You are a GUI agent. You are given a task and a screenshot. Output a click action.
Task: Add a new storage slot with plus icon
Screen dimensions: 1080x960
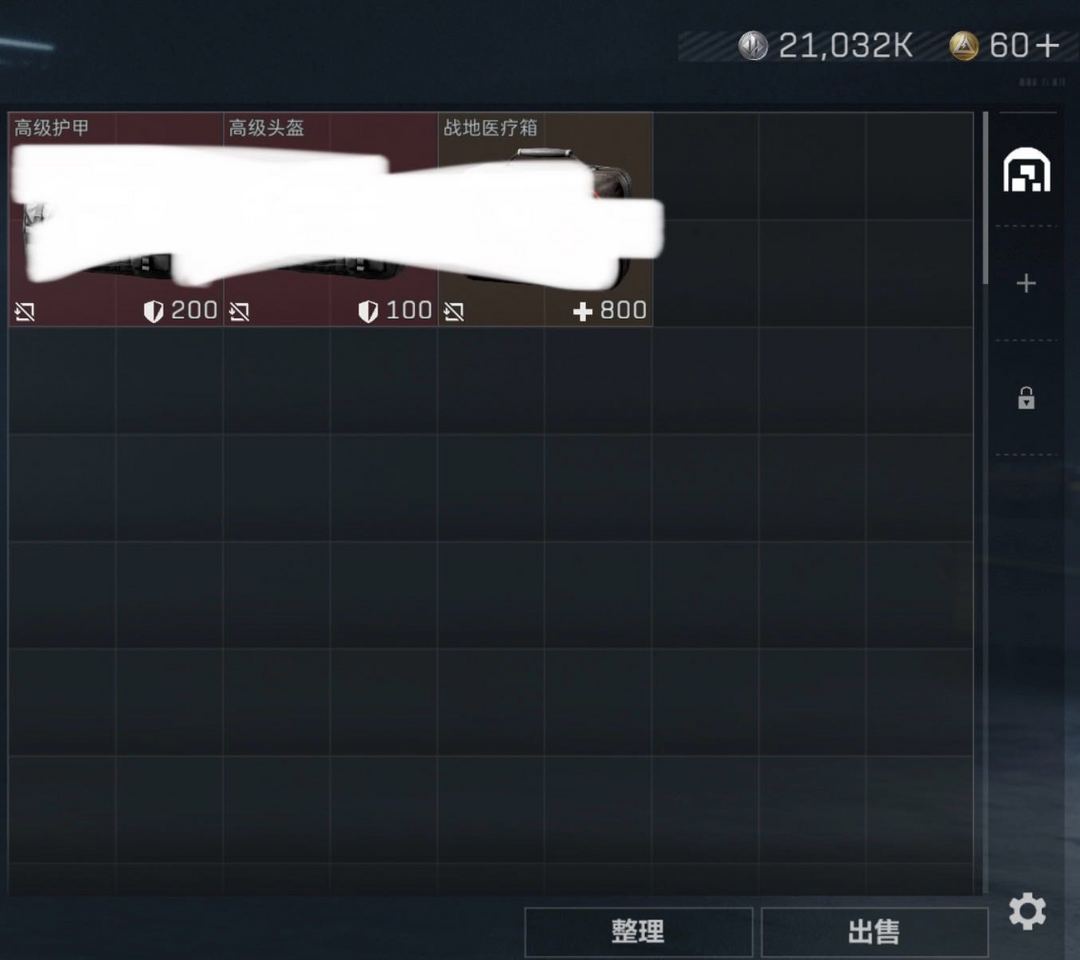pyautogui.click(x=1026, y=283)
